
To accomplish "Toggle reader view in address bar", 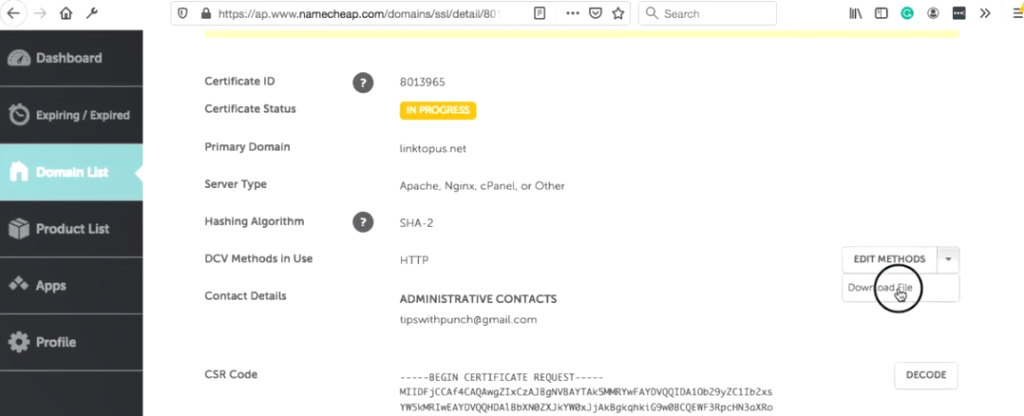I will coord(539,13).
